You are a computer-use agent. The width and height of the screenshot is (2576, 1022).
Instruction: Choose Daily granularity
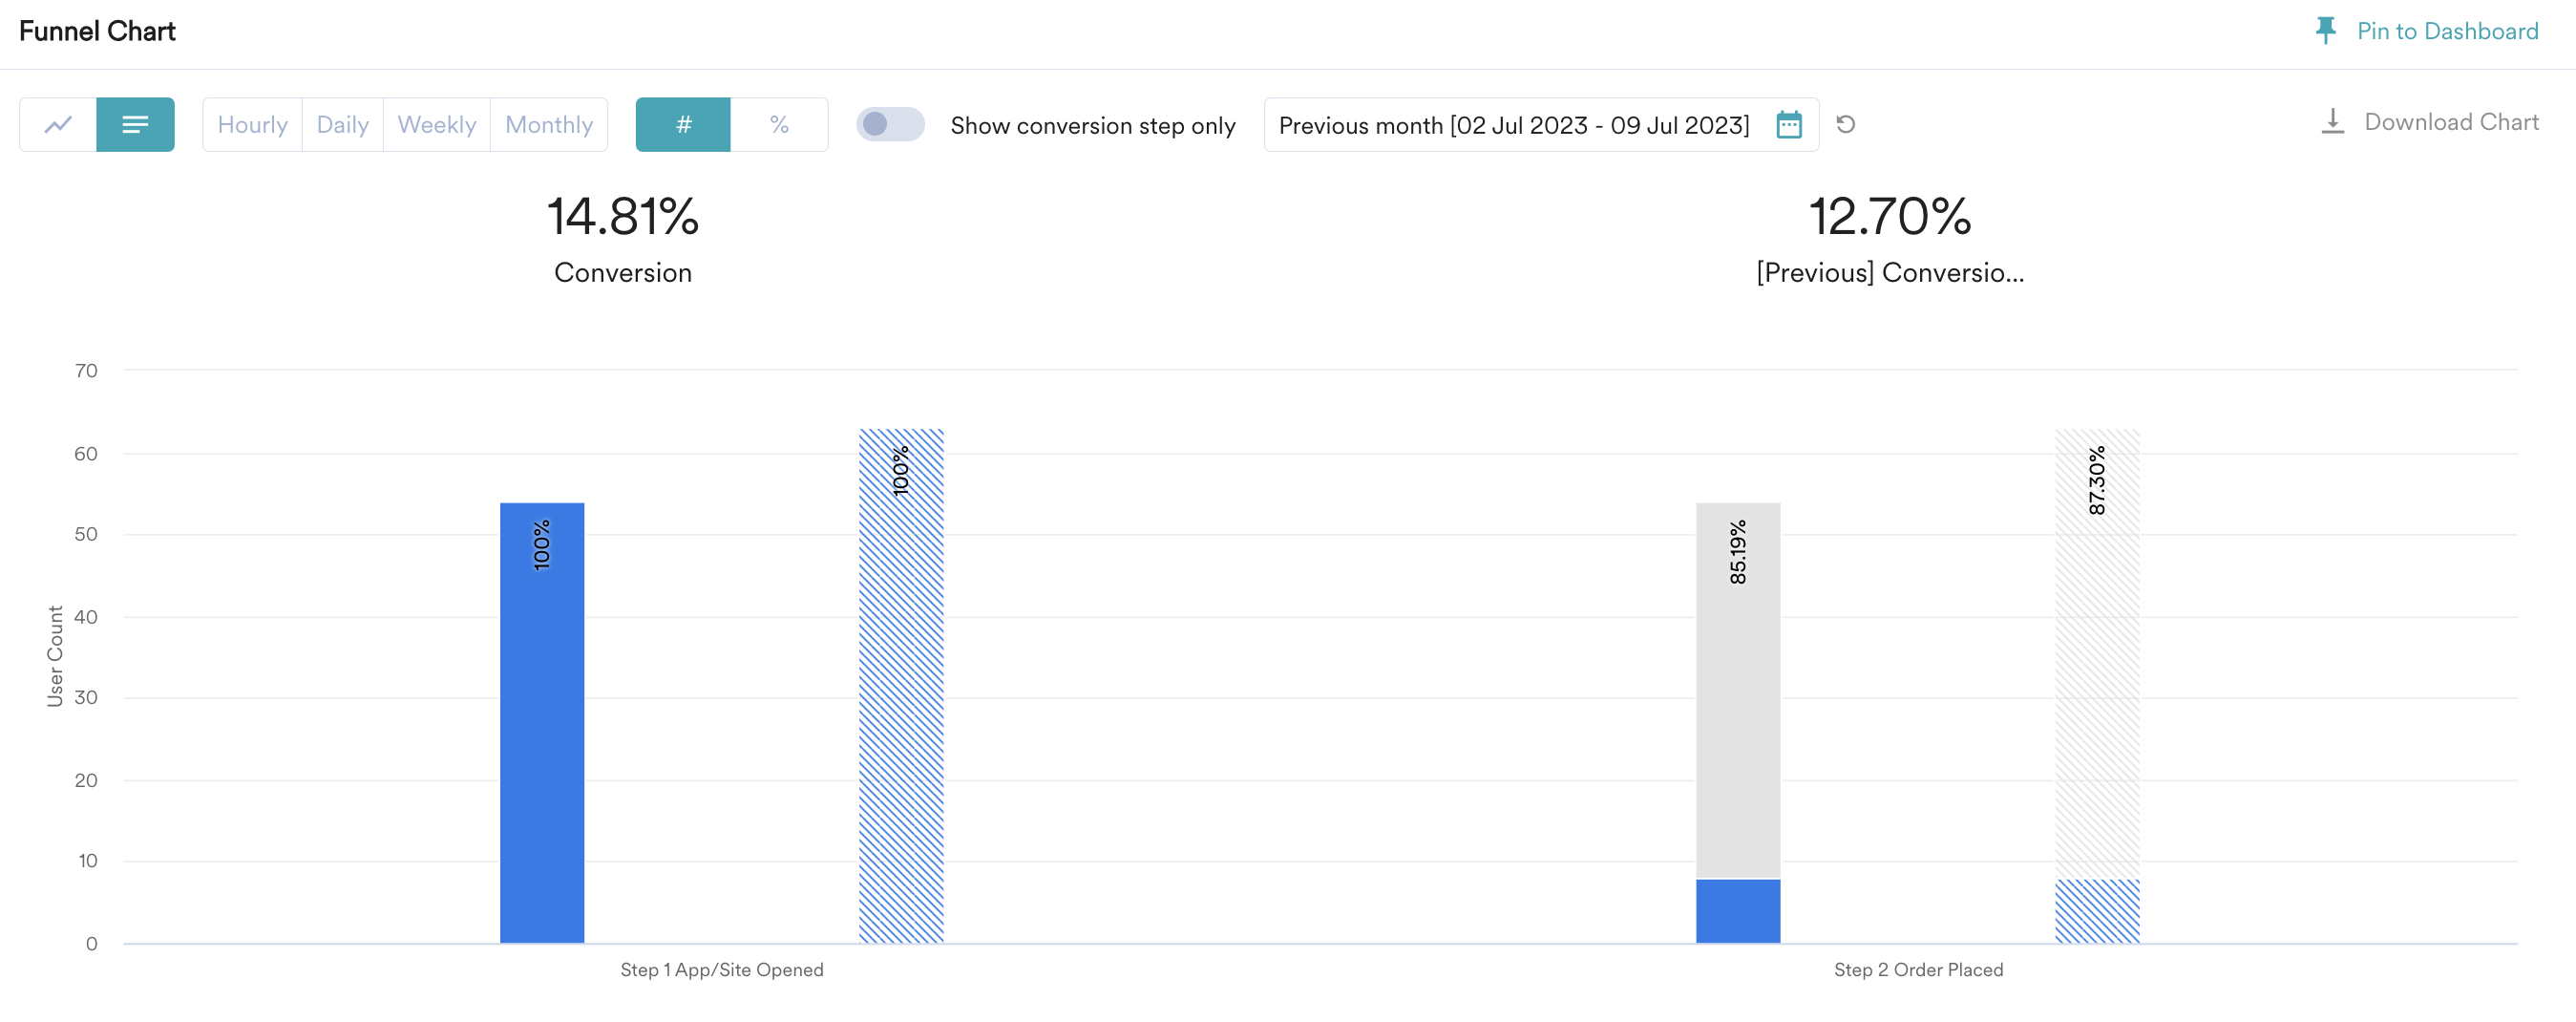[x=343, y=125]
